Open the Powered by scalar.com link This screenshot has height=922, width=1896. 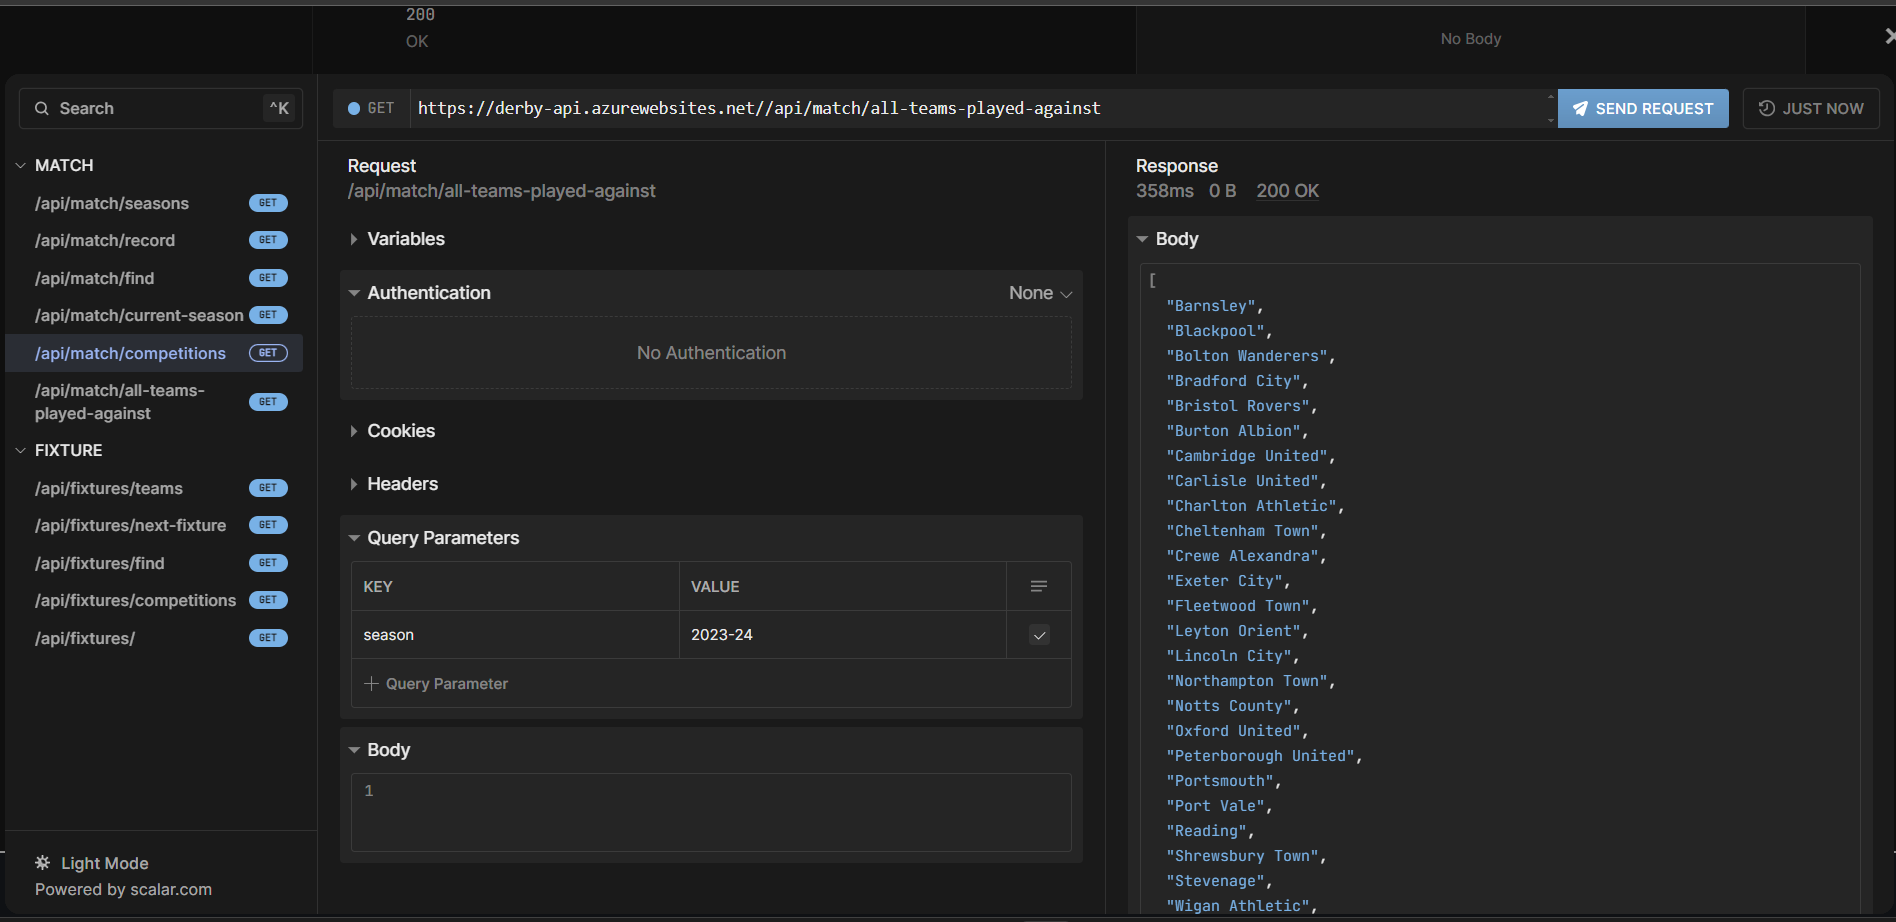tap(122, 889)
